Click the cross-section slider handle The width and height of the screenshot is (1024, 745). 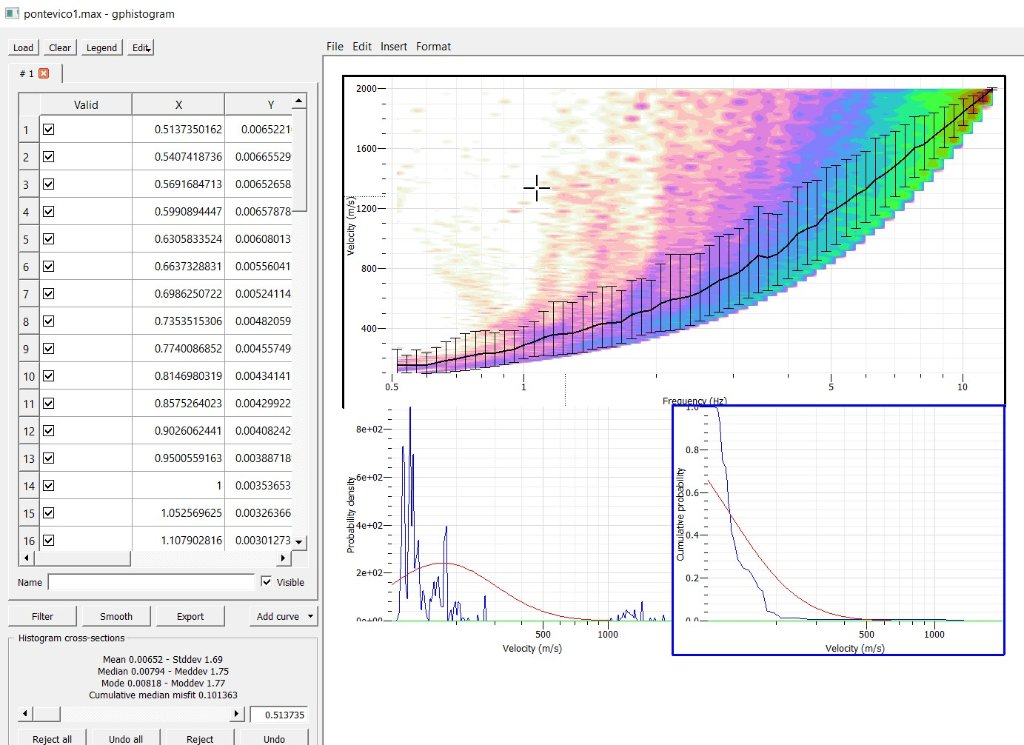48,714
